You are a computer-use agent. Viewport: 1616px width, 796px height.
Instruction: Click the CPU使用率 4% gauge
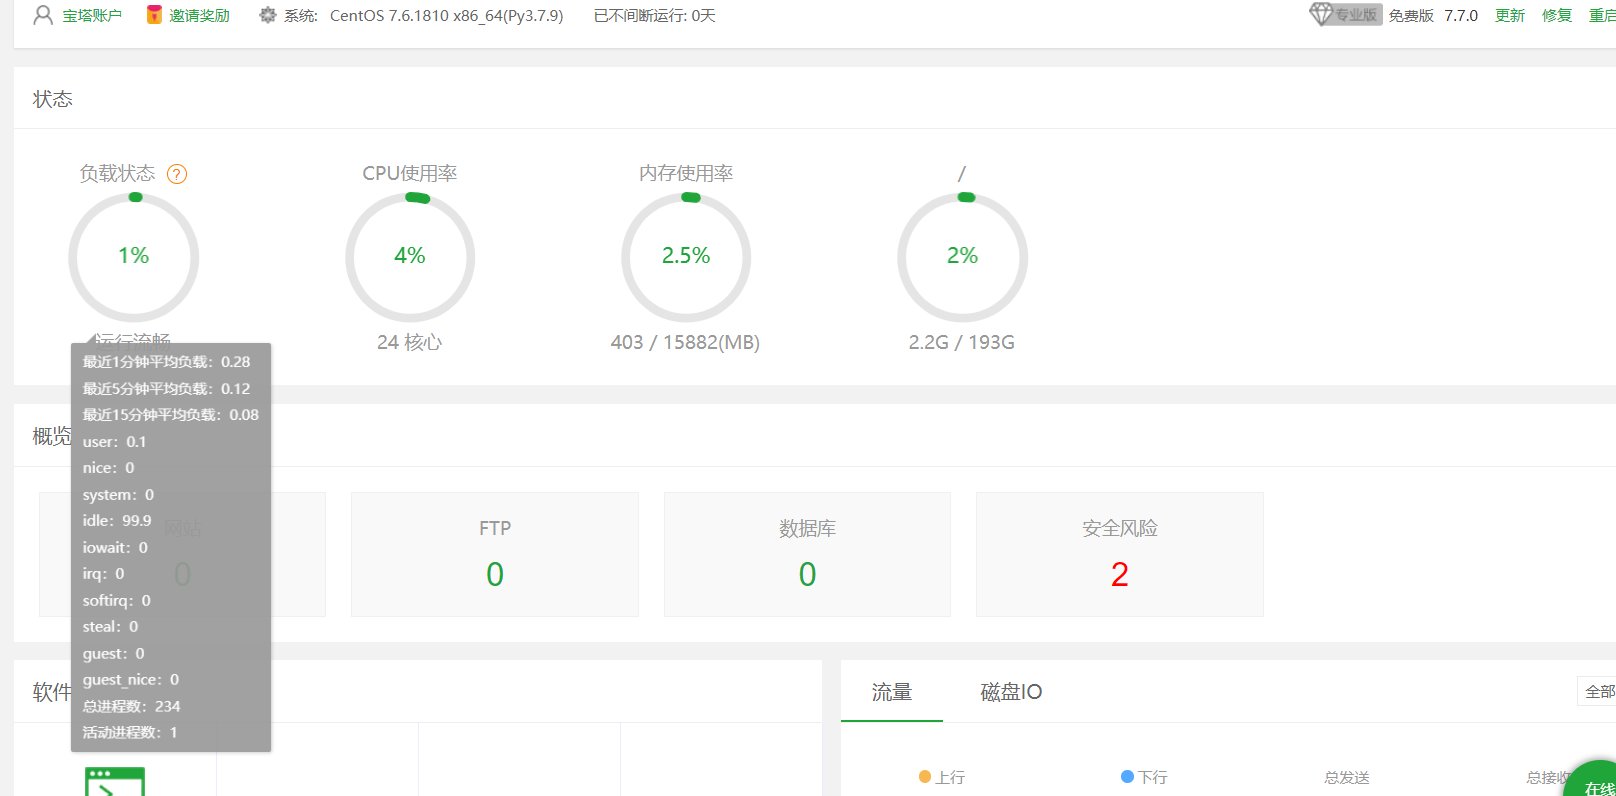pos(410,256)
